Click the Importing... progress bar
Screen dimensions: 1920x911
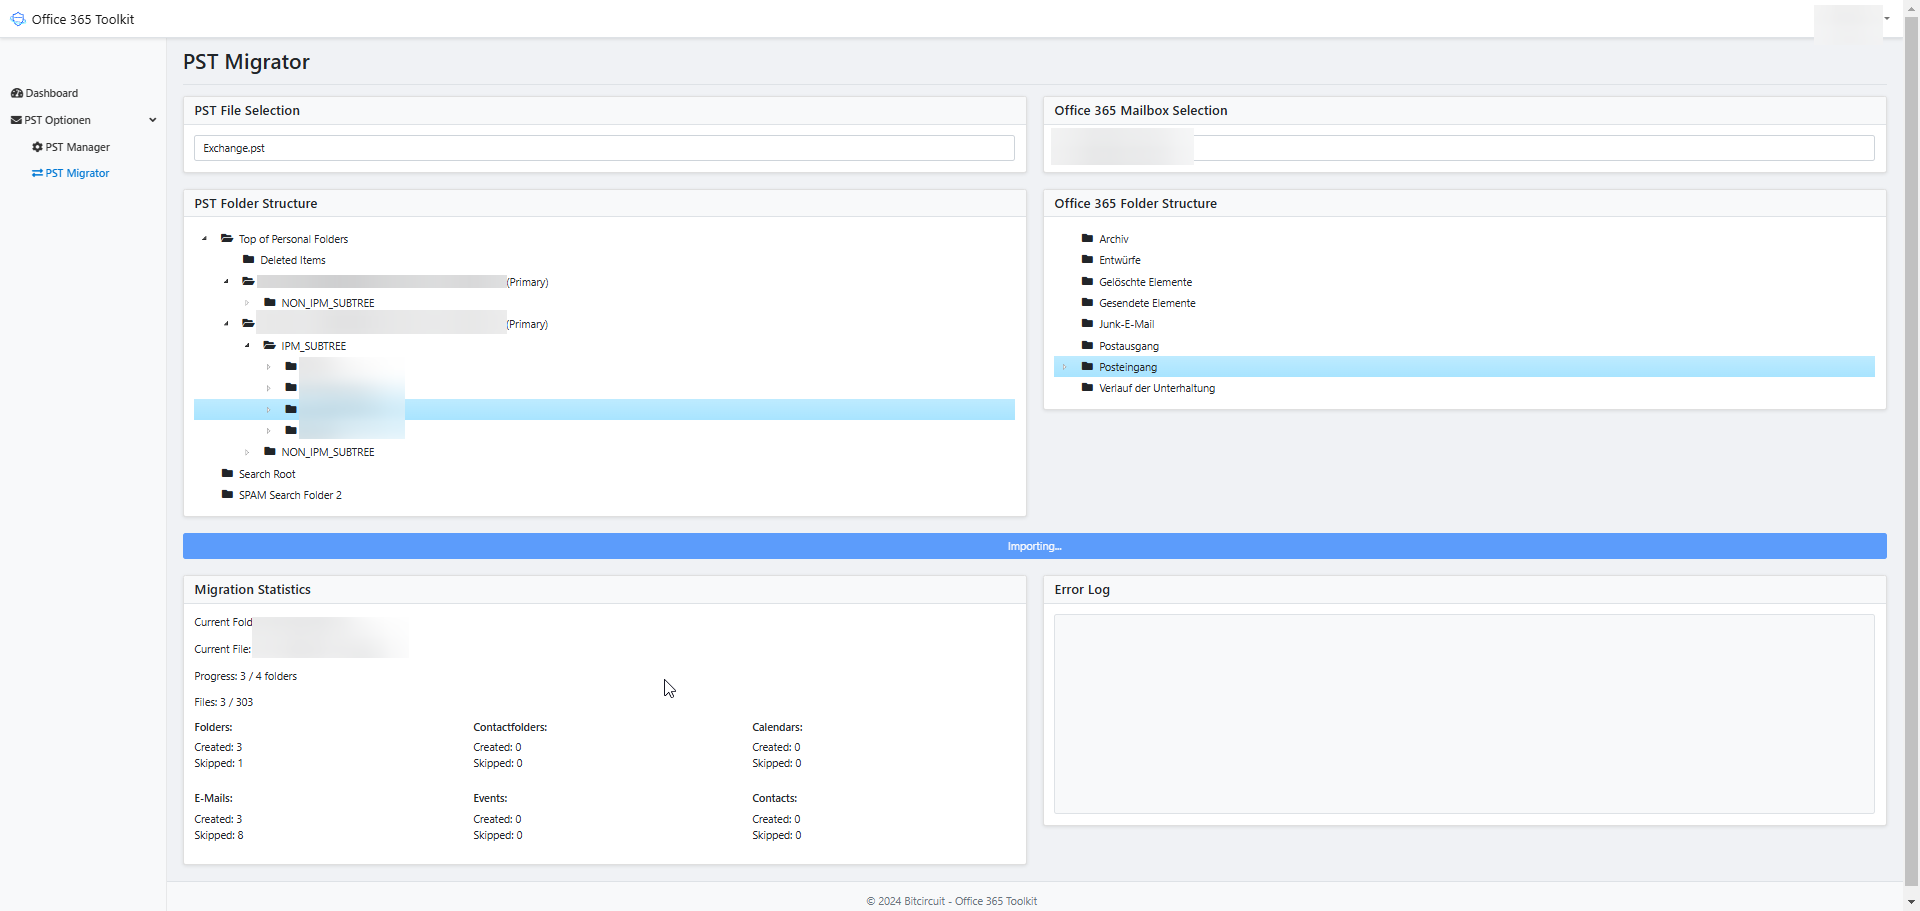click(1035, 546)
